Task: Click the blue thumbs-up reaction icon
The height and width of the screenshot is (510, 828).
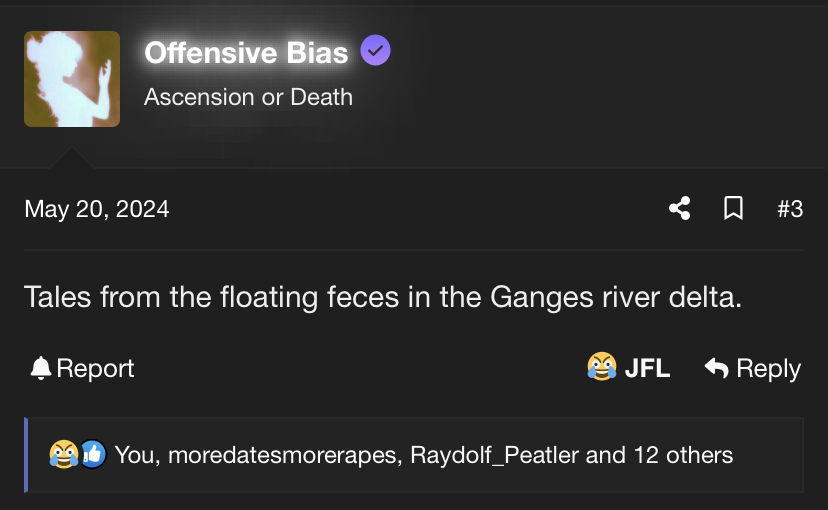Action: 92,455
